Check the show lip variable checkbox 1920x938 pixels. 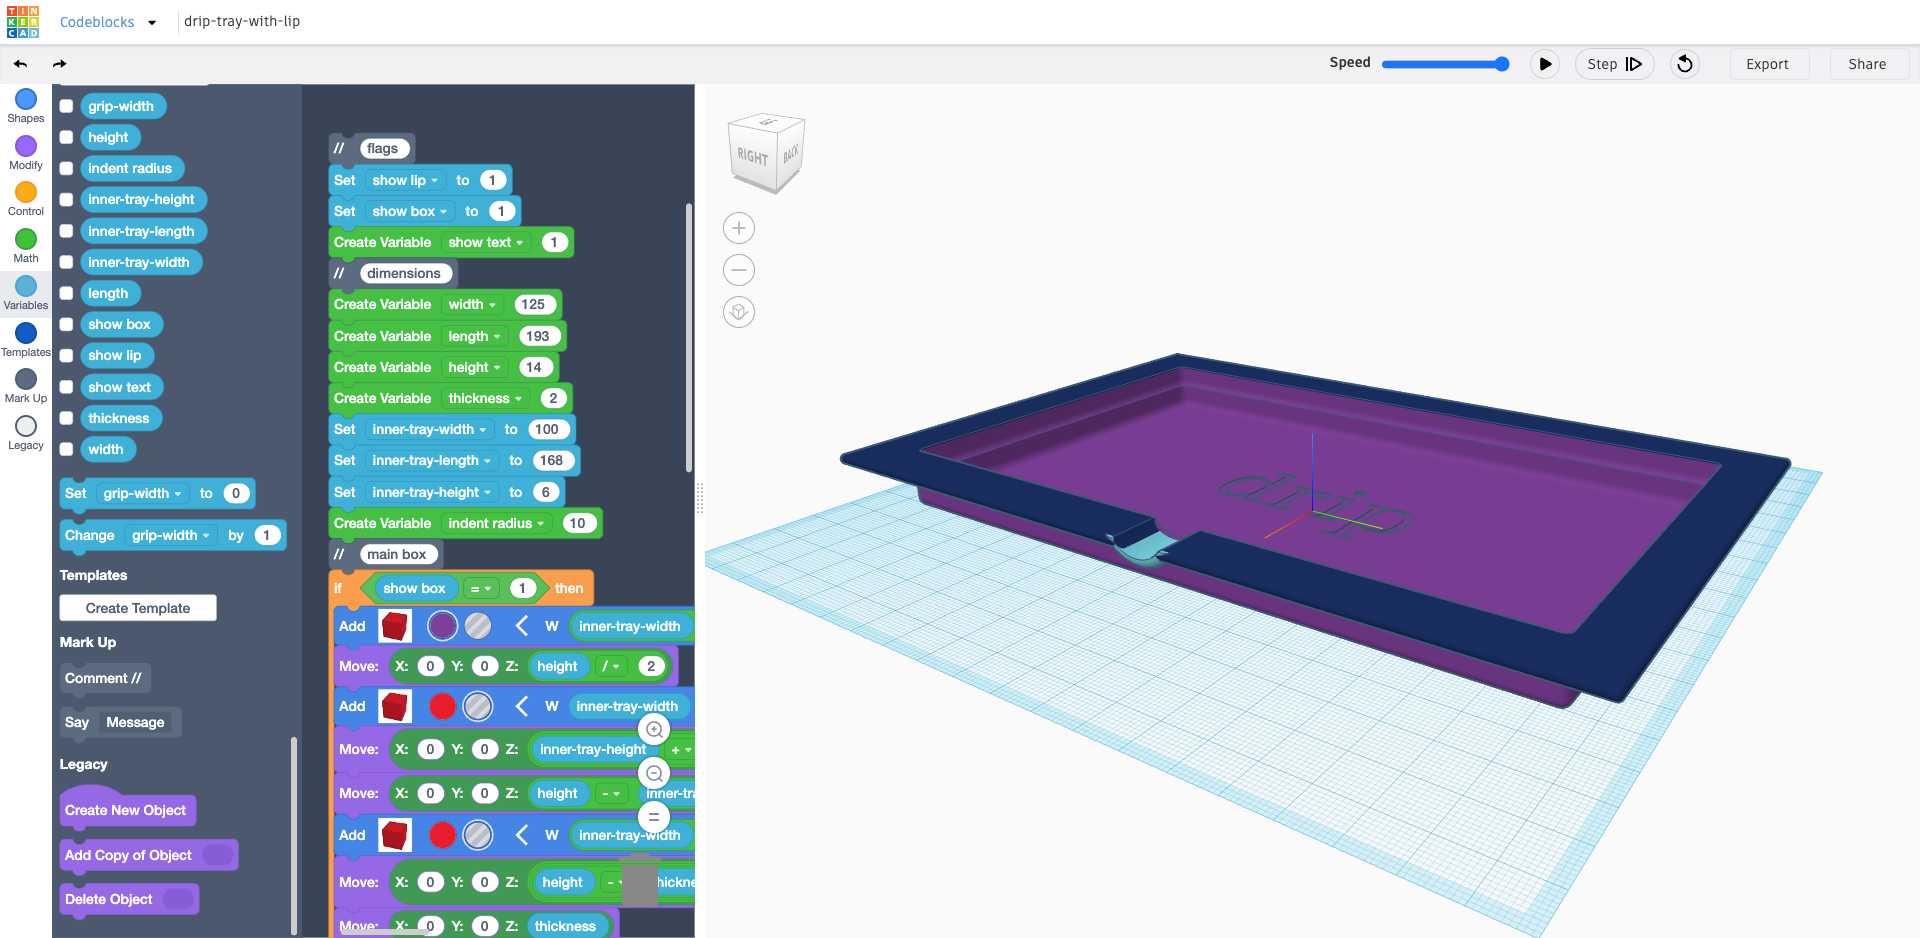[x=66, y=355]
